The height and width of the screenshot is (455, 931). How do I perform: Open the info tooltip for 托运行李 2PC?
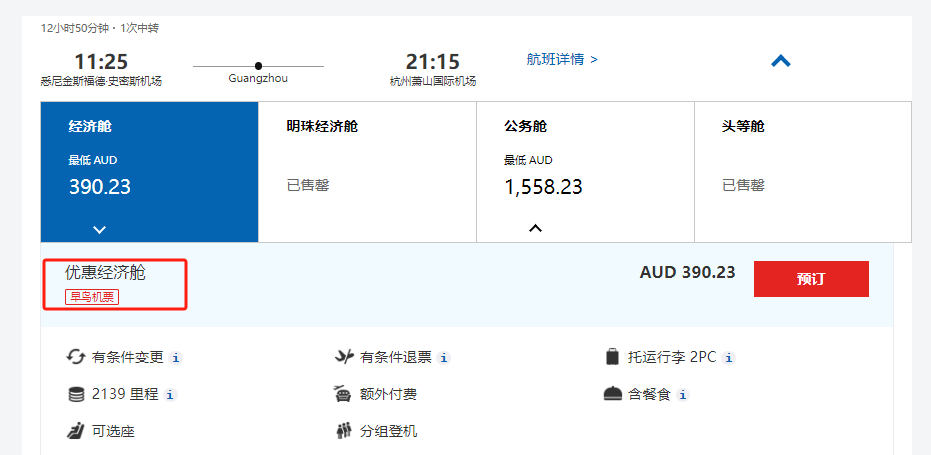click(x=730, y=358)
